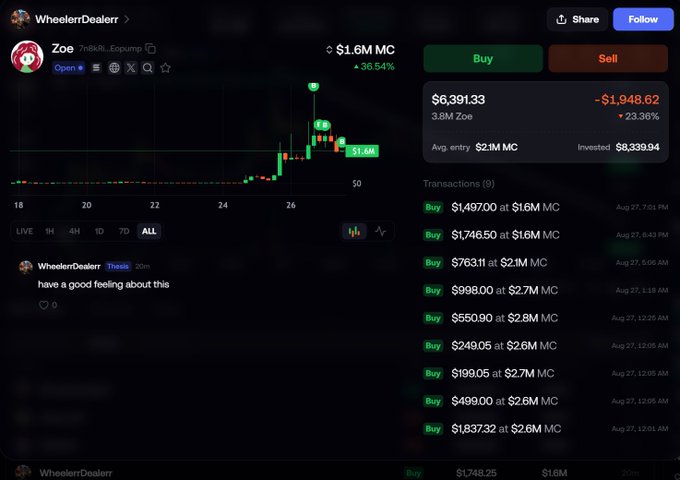This screenshot has height=480, width=680.
Task: Select the 4H chart range
Action: [x=74, y=231]
